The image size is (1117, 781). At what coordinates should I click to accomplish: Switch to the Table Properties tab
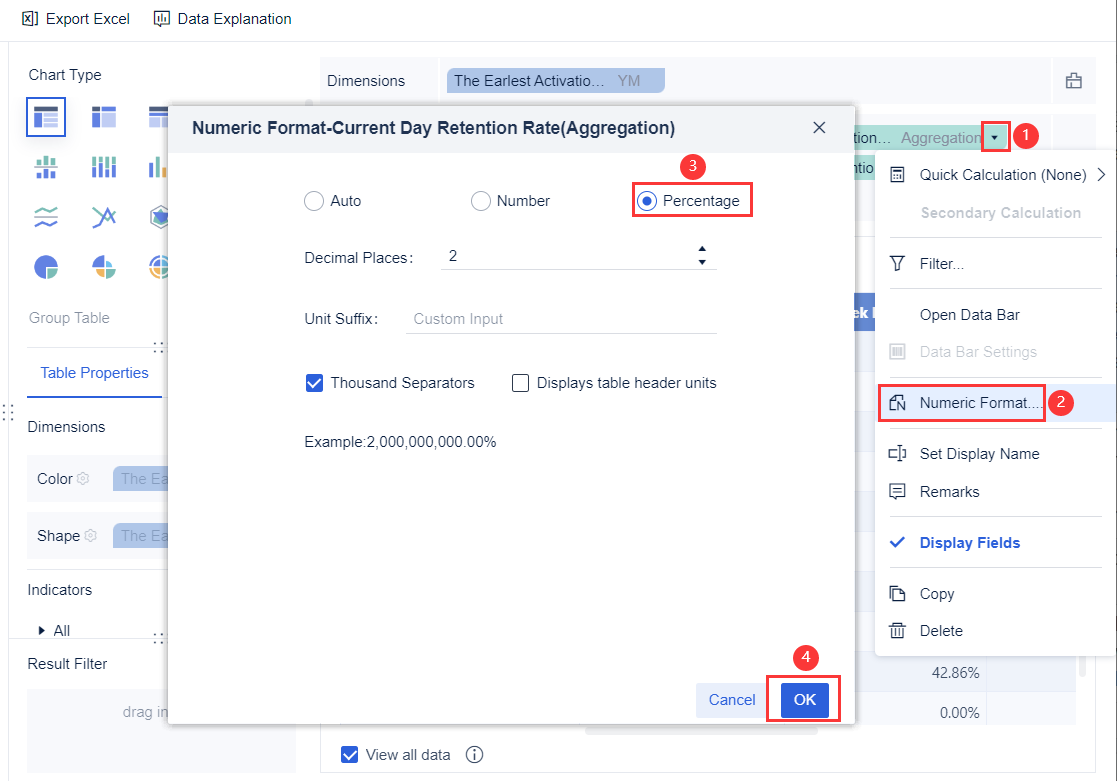pyautogui.click(x=93, y=372)
